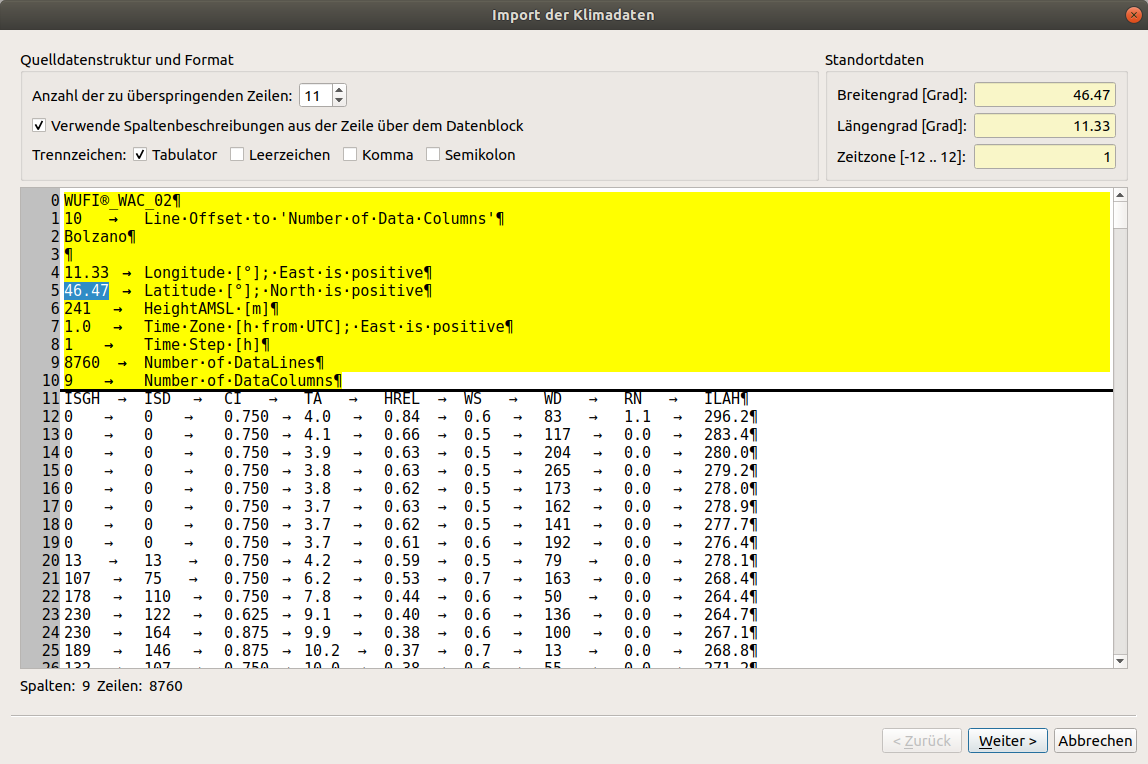Toggle the Tabulator separator checkbox
This screenshot has height=764, width=1148.
(x=141, y=154)
